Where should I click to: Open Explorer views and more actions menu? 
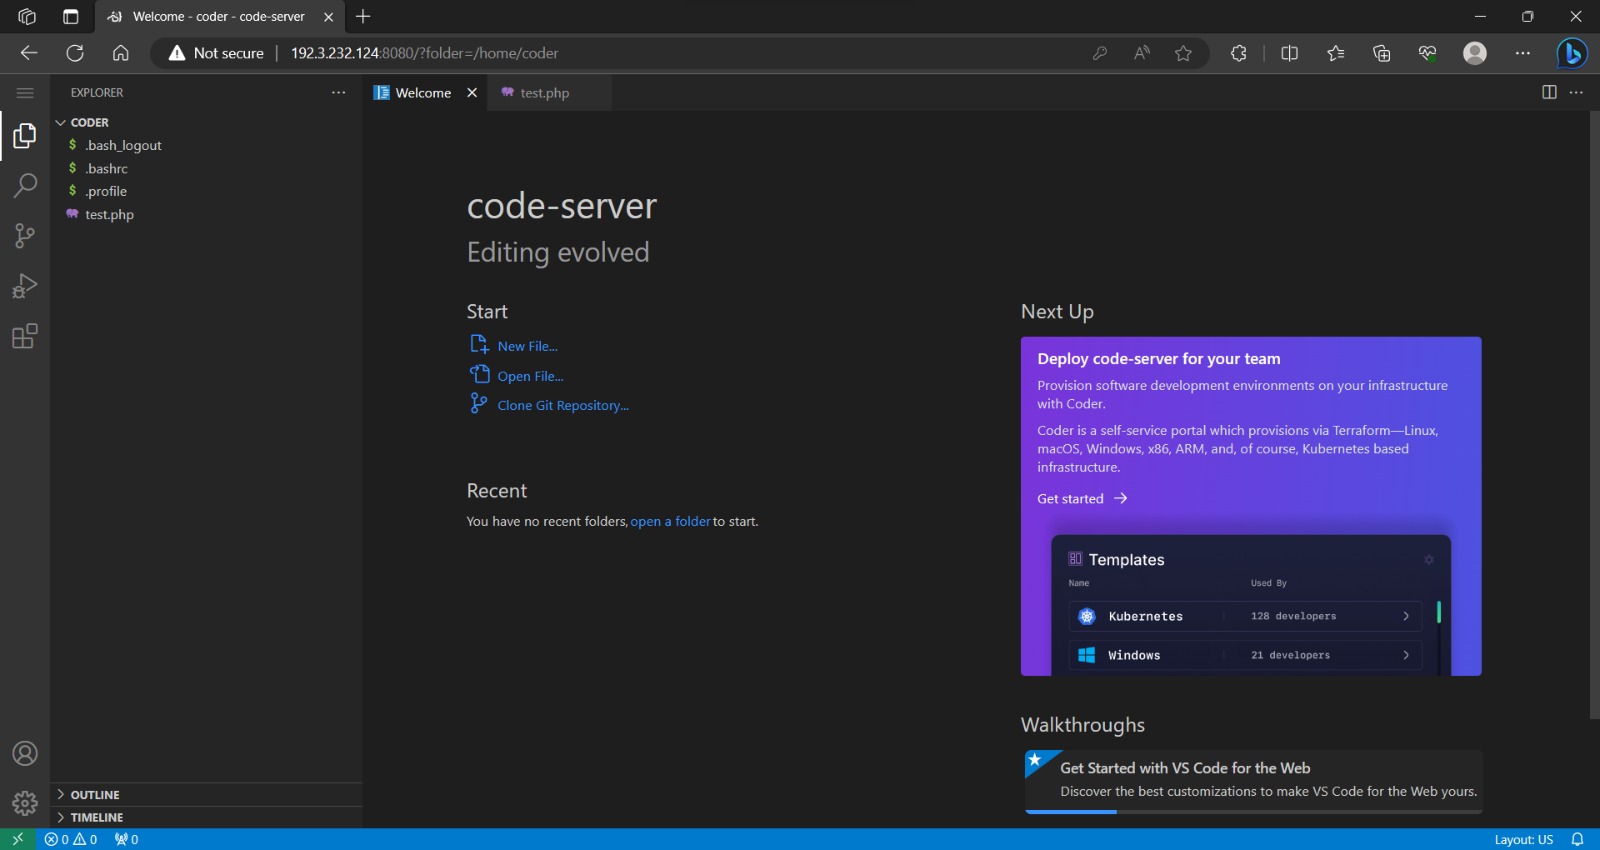coord(339,92)
